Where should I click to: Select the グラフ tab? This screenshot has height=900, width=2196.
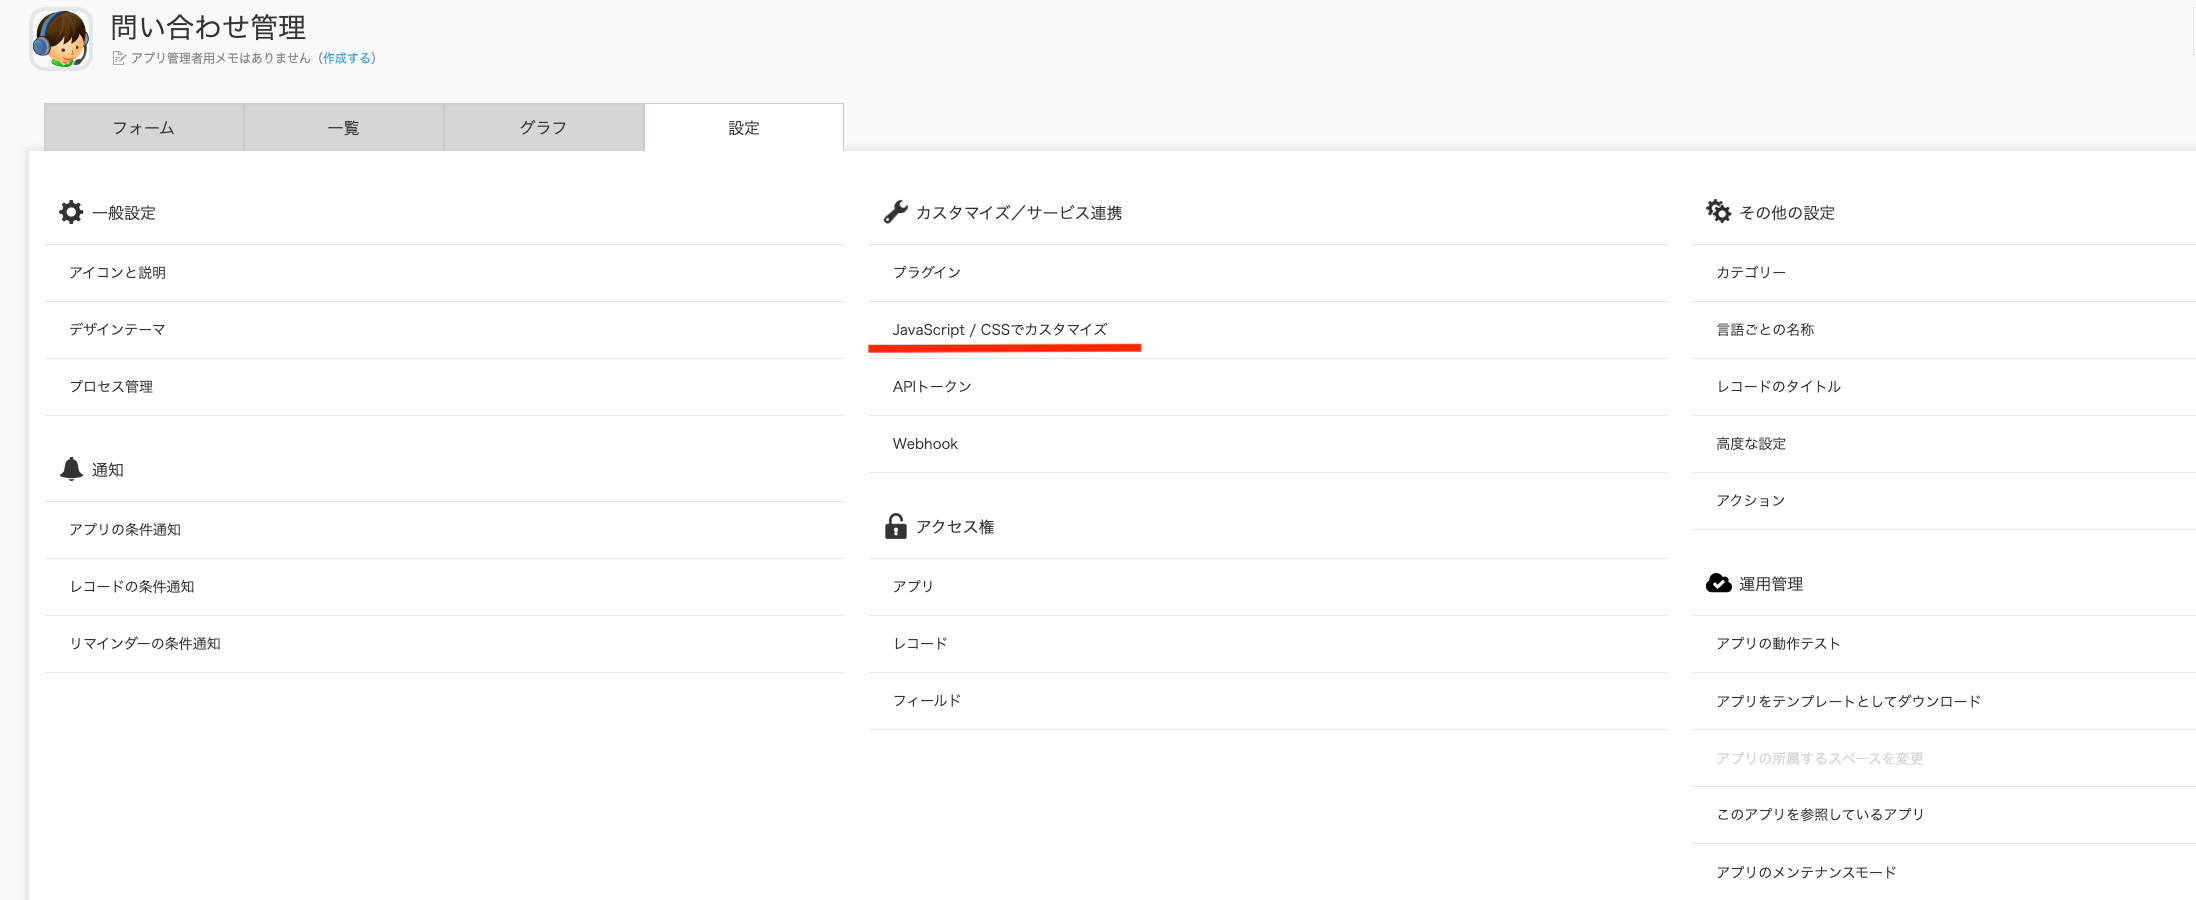coord(544,128)
